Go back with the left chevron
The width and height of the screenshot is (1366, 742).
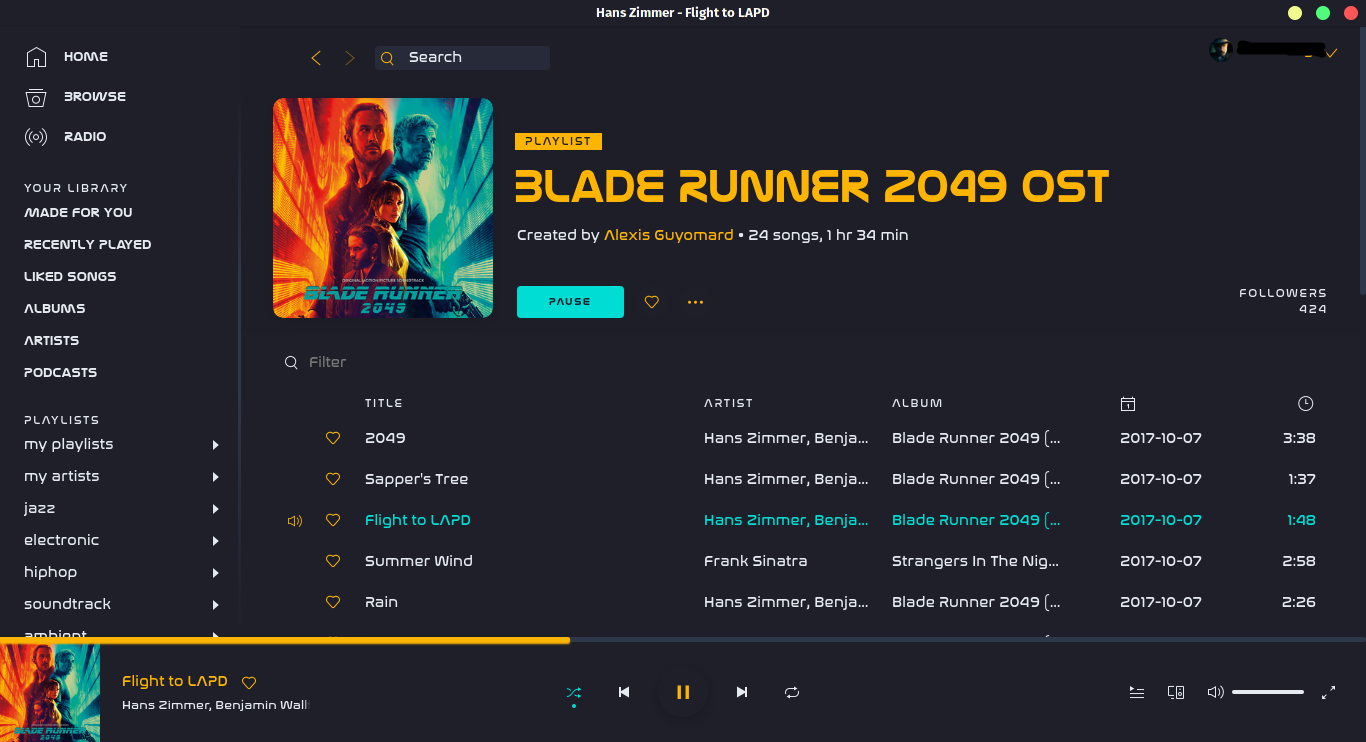[316, 58]
